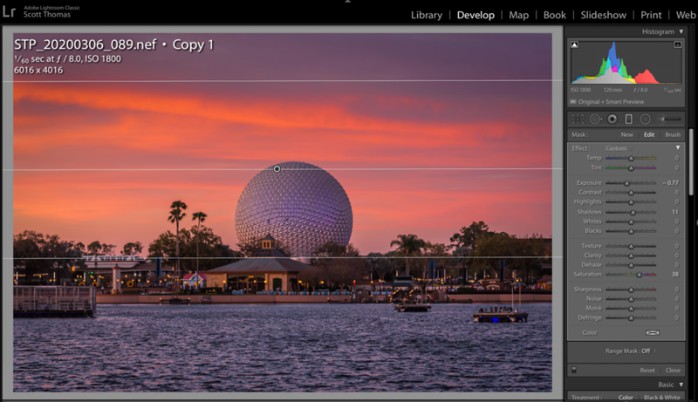This screenshot has height=402, width=698.
Task: Open the Effect preset Custom dropdown
Action: click(x=616, y=148)
